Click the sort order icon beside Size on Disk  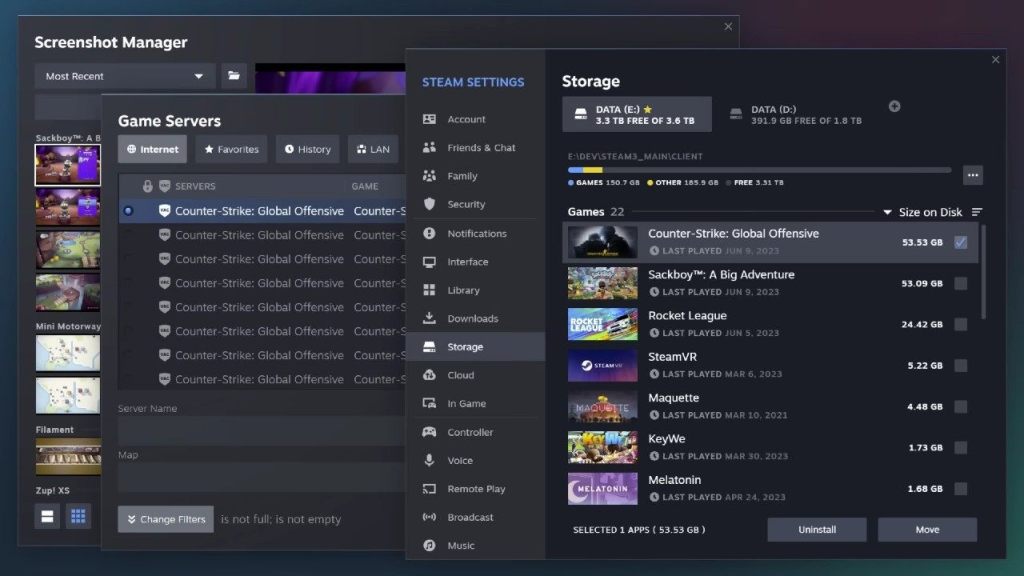(977, 212)
